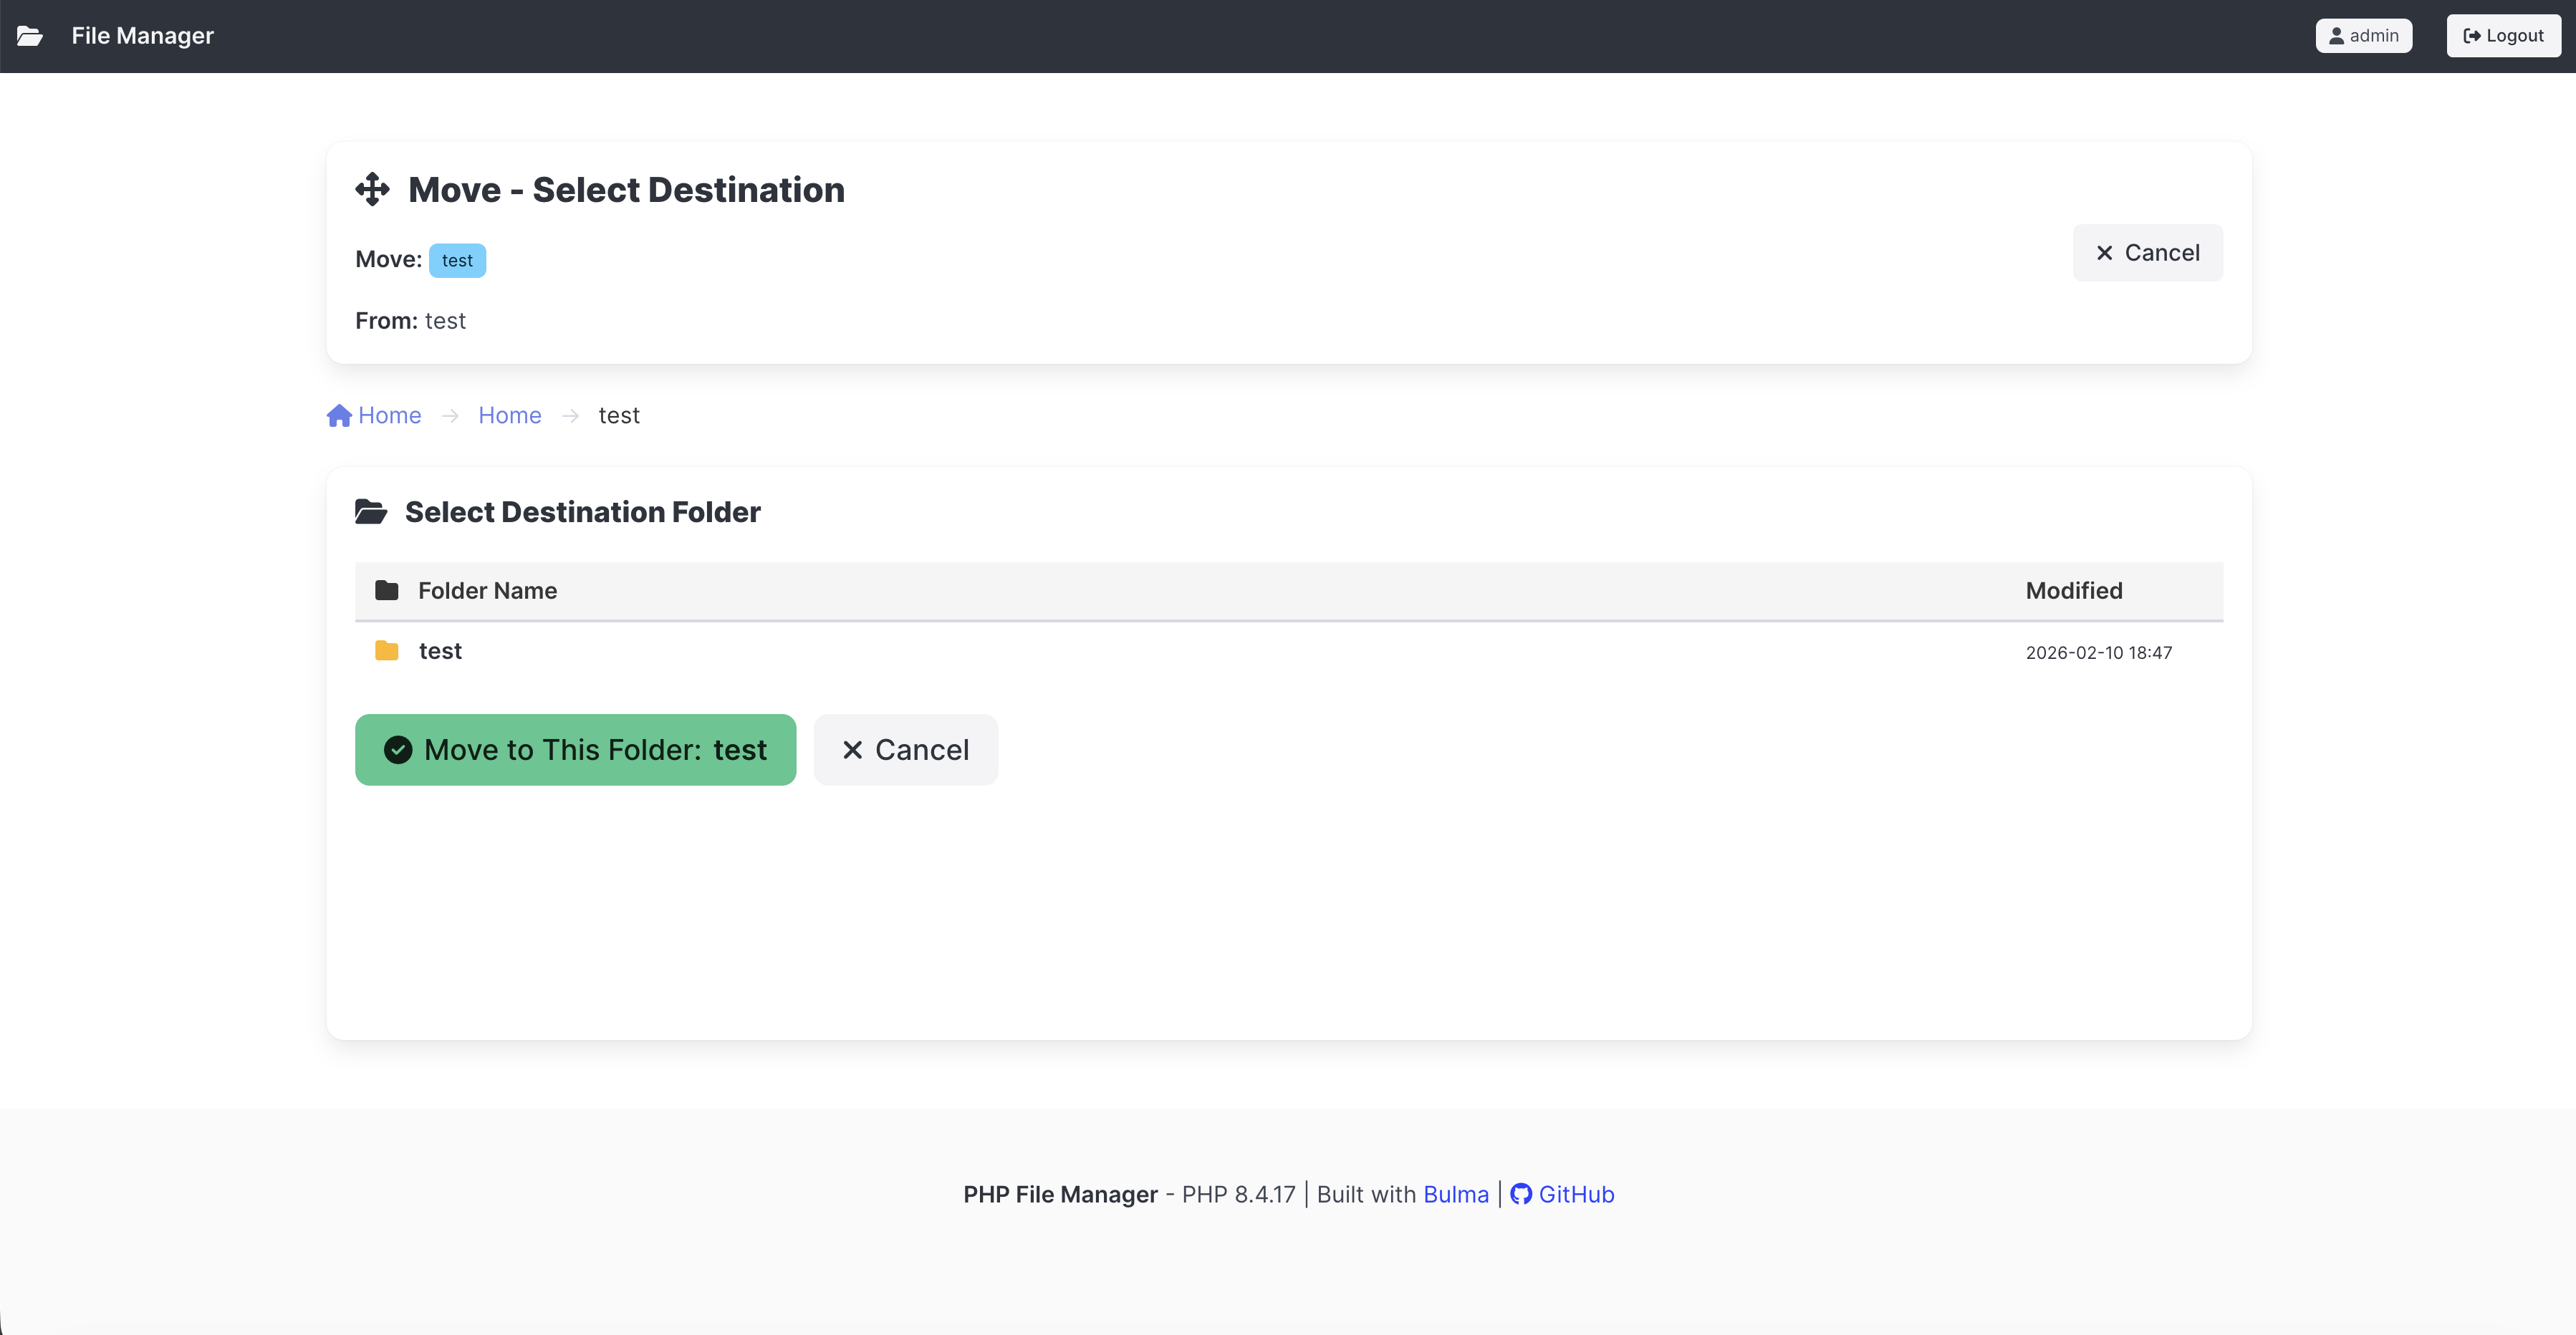Viewport: 2576px width, 1335px height.
Task: Open the test folder row
Action: point(440,651)
